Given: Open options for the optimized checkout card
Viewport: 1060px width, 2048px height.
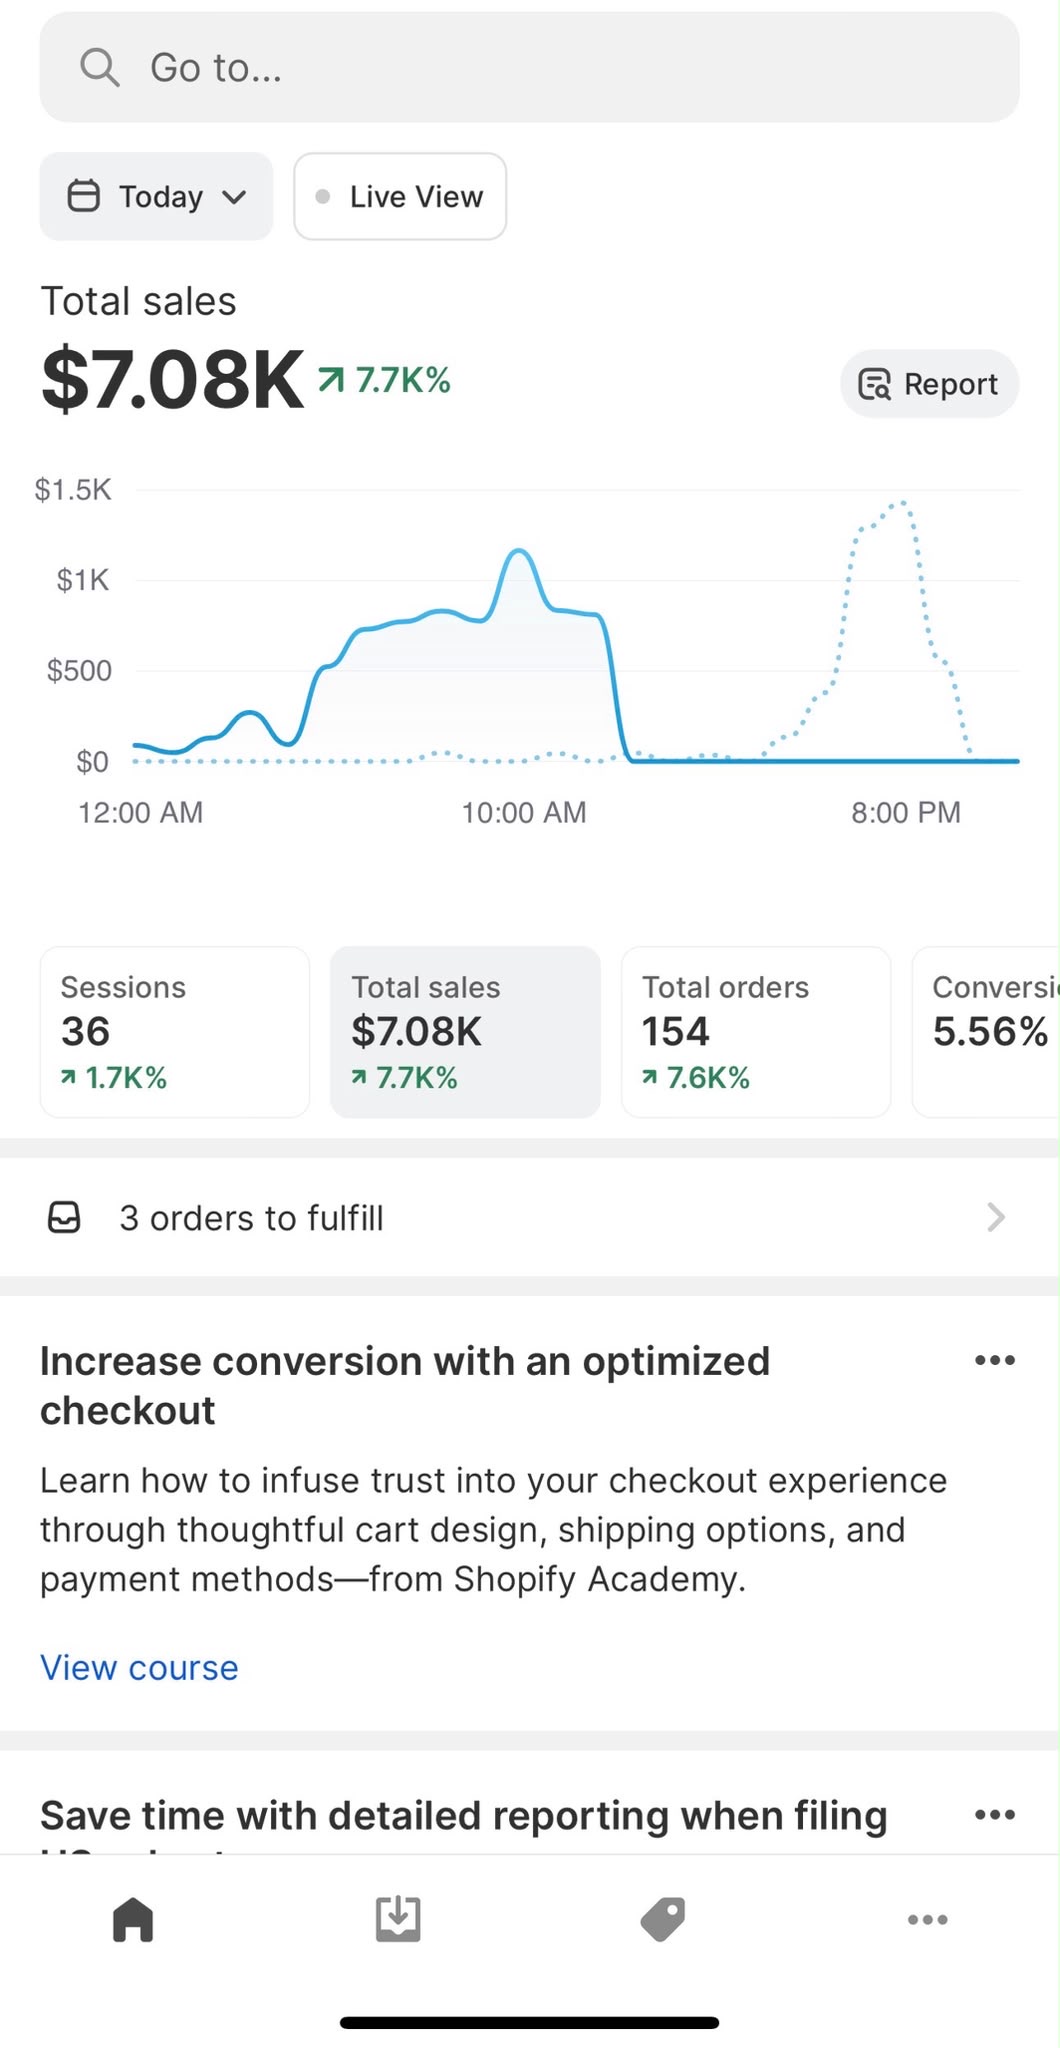Looking at the screenshot, I should (995, 1360).
